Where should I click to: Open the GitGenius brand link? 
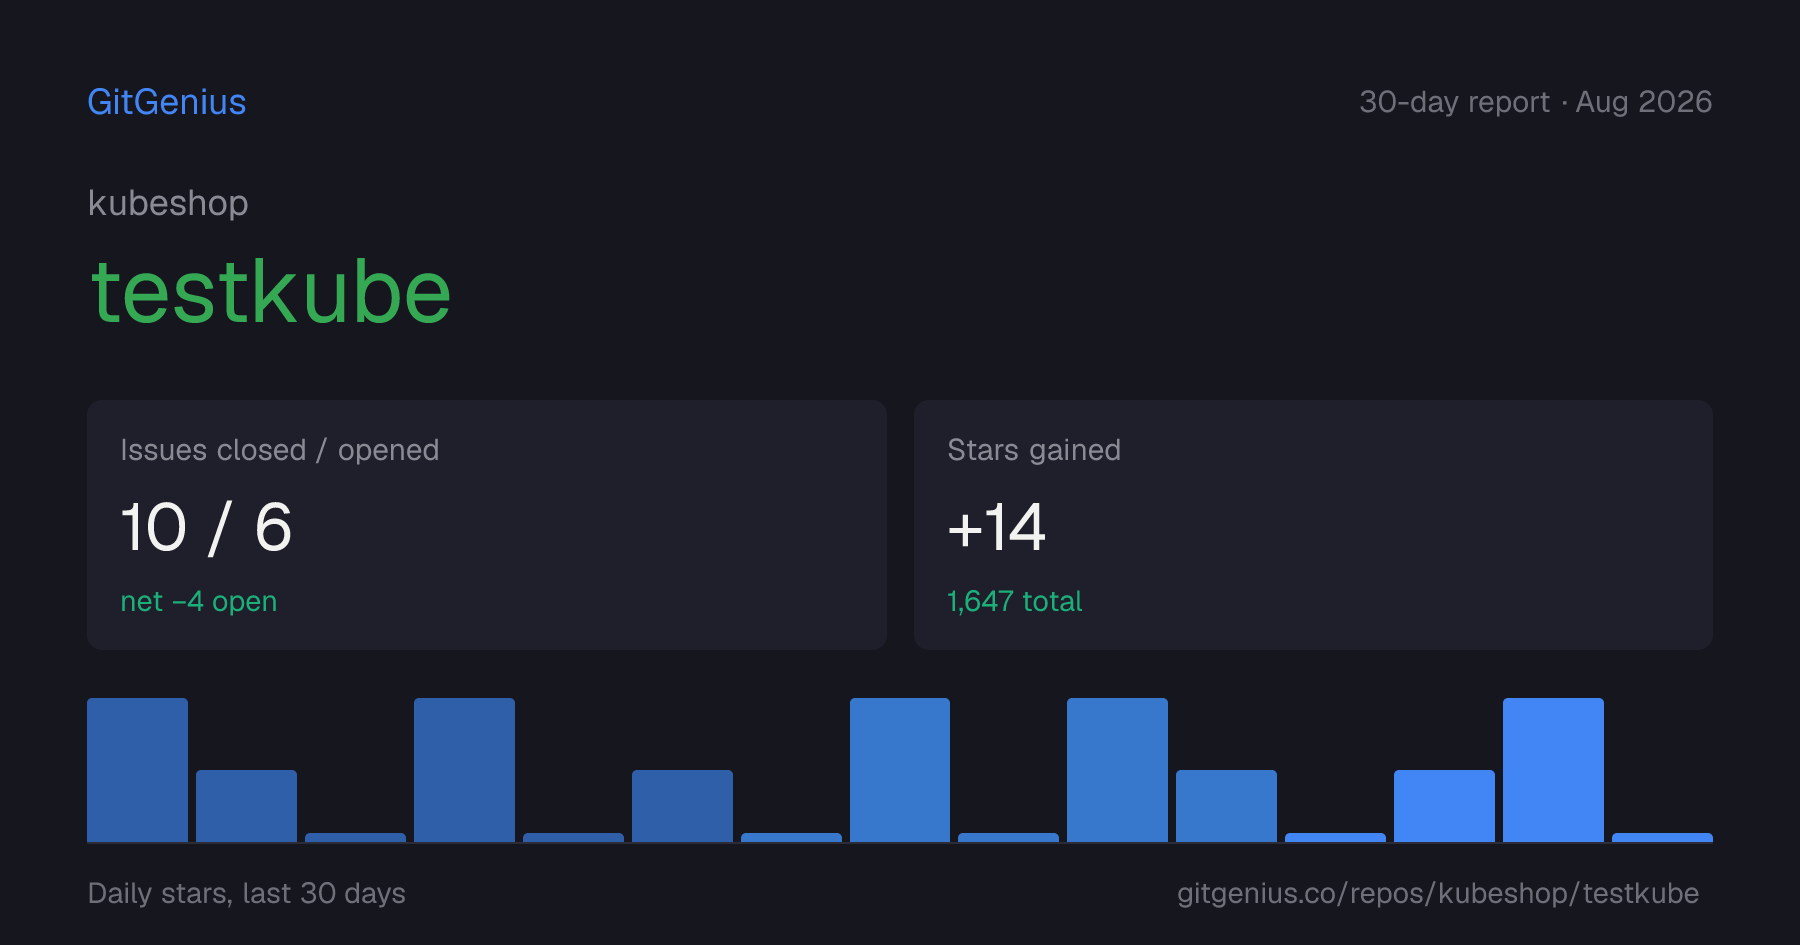167,102
